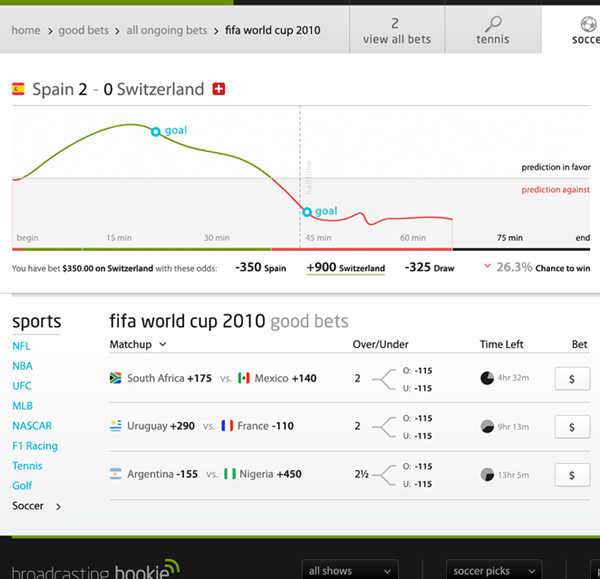Click the 26.3% Chance to win text
This screenshot has height=579, width=600.
click(543, 267)
